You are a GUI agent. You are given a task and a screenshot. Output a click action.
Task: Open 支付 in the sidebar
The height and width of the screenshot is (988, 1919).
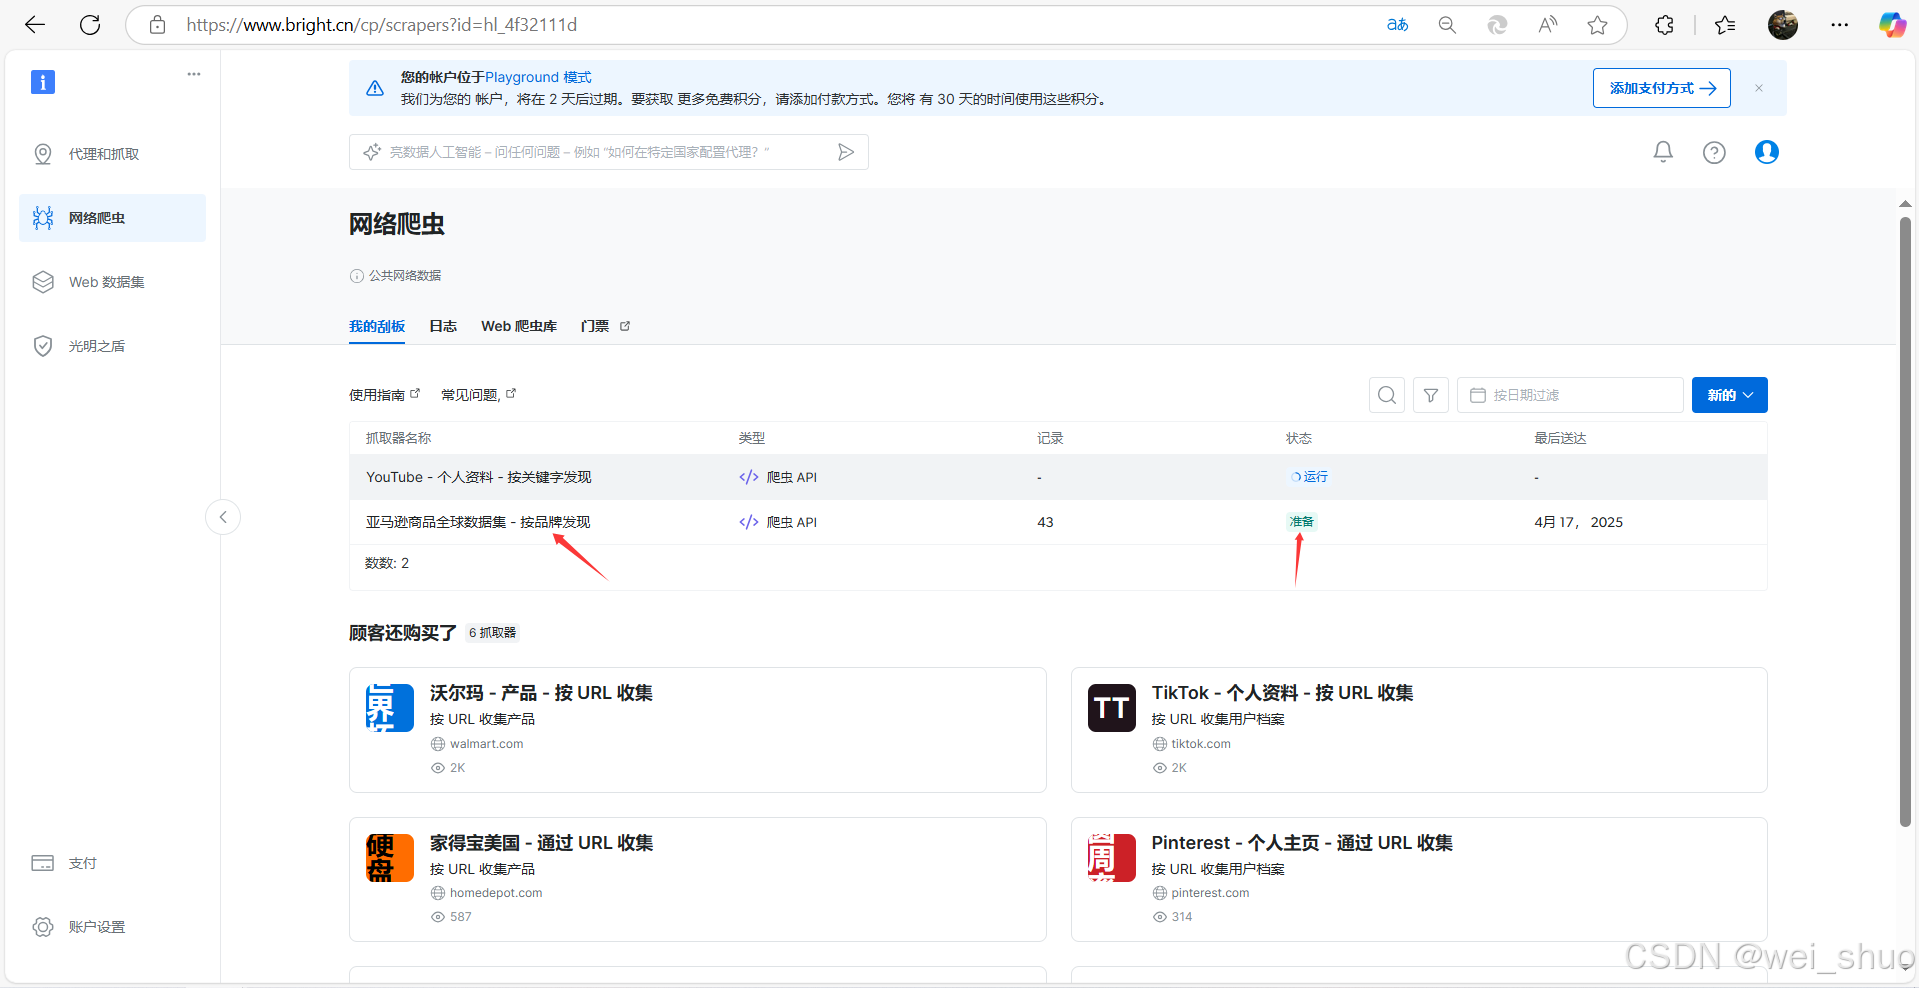[112, 863]
